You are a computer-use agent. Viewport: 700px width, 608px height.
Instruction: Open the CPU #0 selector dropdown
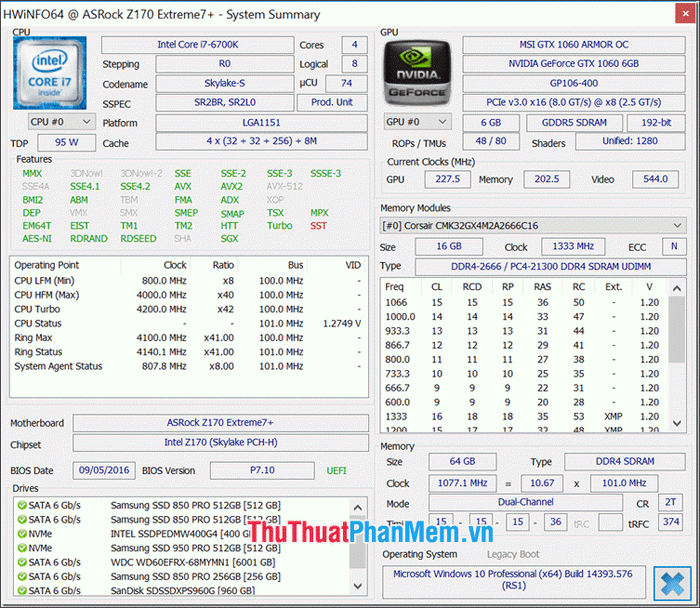tap(62, 122)
